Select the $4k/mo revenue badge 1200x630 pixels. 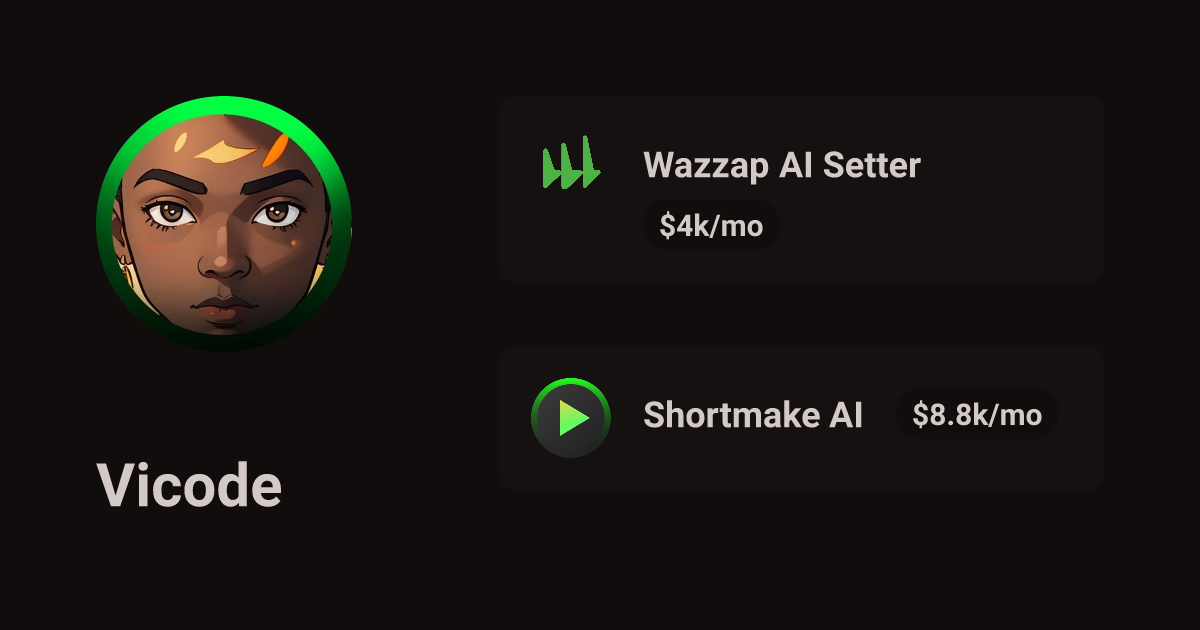click(711, 226)
